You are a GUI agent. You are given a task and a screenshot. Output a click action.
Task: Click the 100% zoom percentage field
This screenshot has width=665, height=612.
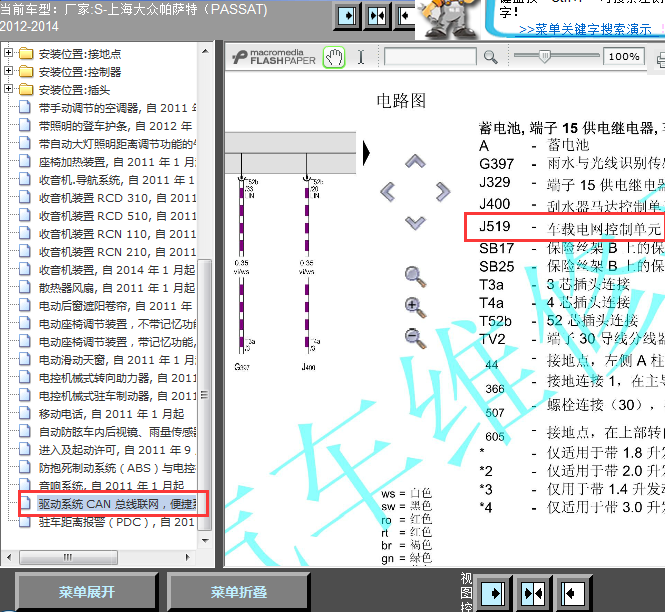[x=624, y=56]
